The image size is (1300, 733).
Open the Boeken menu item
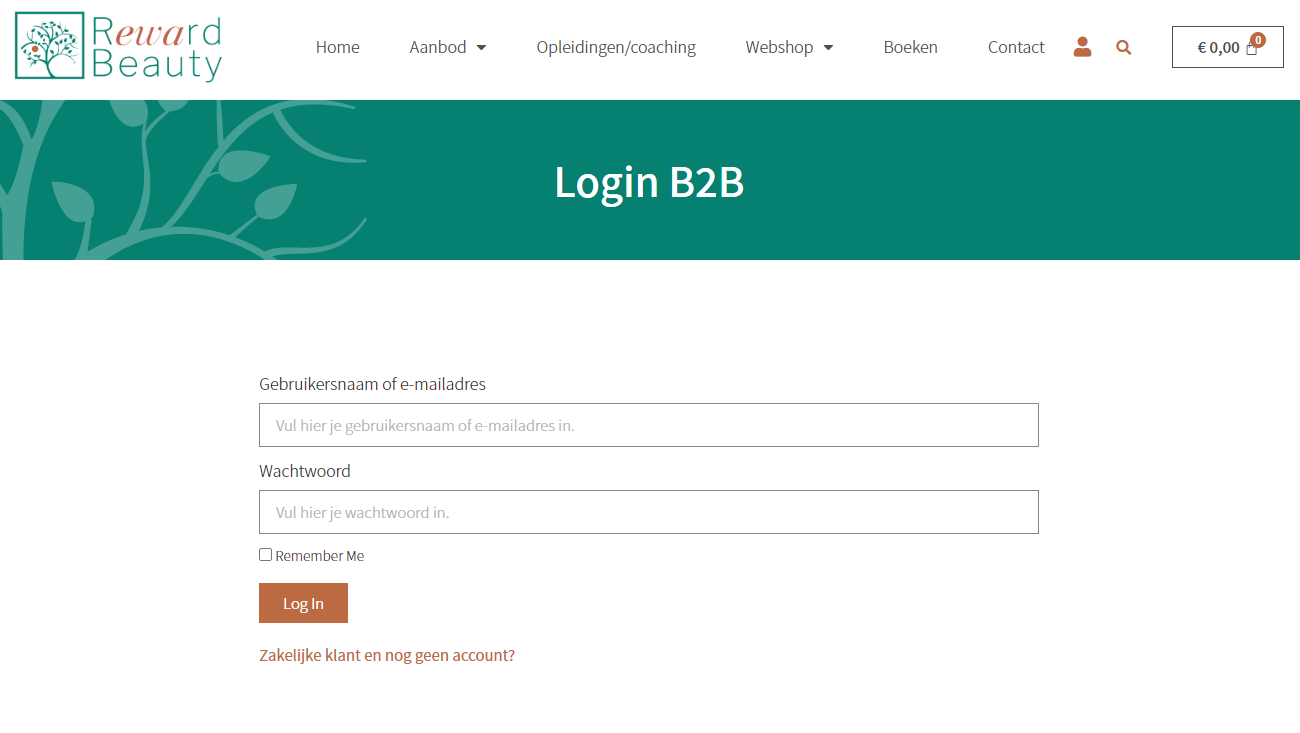tap(911, 47)
